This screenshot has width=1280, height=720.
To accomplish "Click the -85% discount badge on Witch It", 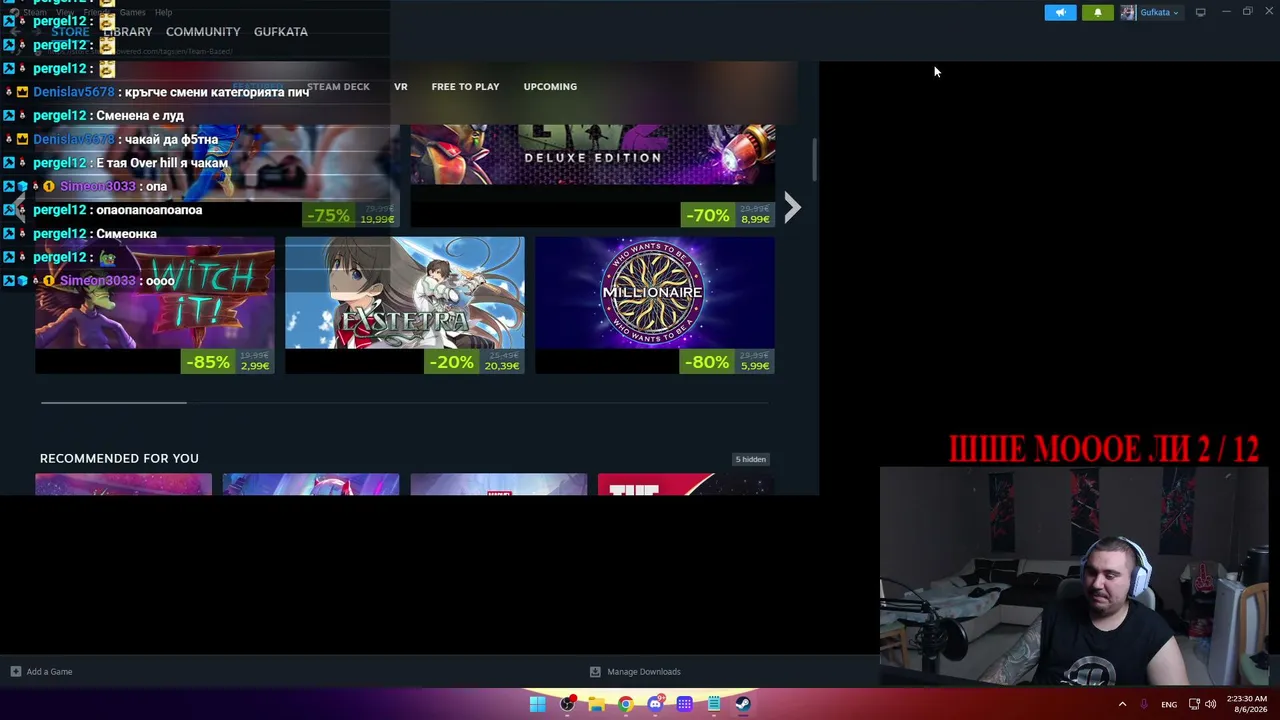I will 208,362.
